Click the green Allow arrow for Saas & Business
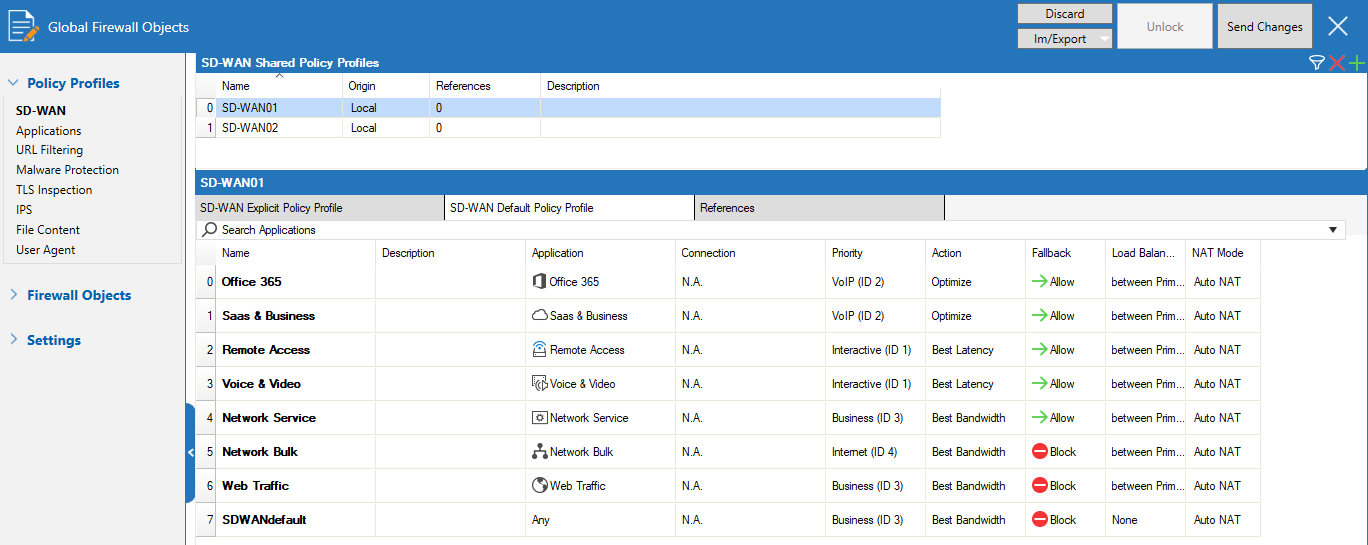Image resolution: width=1368 pixels, height=545 pixels. pos(1040,316)
